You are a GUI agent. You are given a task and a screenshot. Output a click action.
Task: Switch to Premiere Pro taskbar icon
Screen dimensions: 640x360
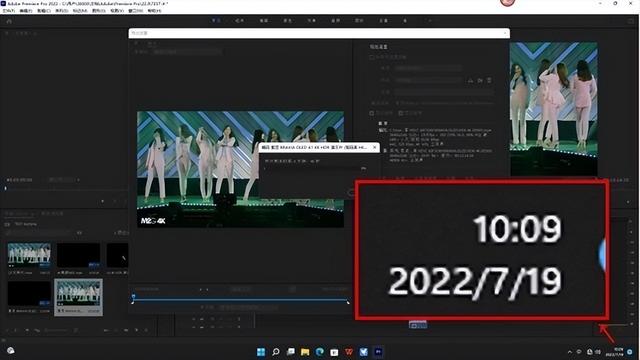[x=378, y=352]
